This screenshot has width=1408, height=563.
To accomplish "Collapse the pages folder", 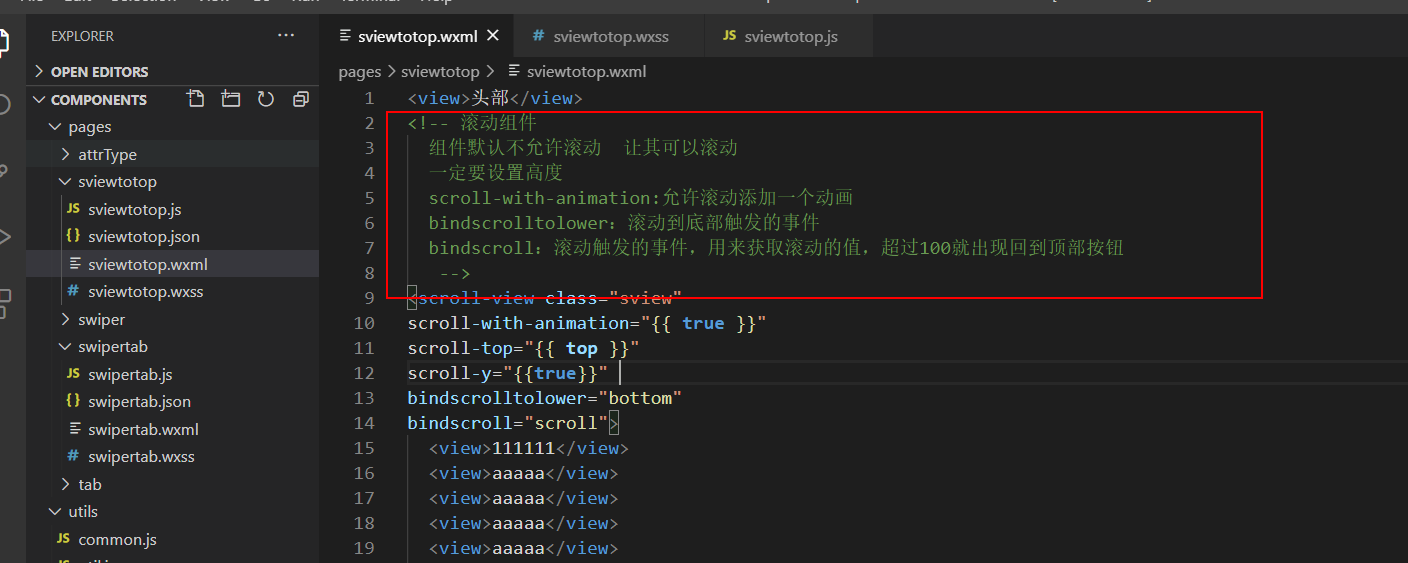I will point(56,127).
